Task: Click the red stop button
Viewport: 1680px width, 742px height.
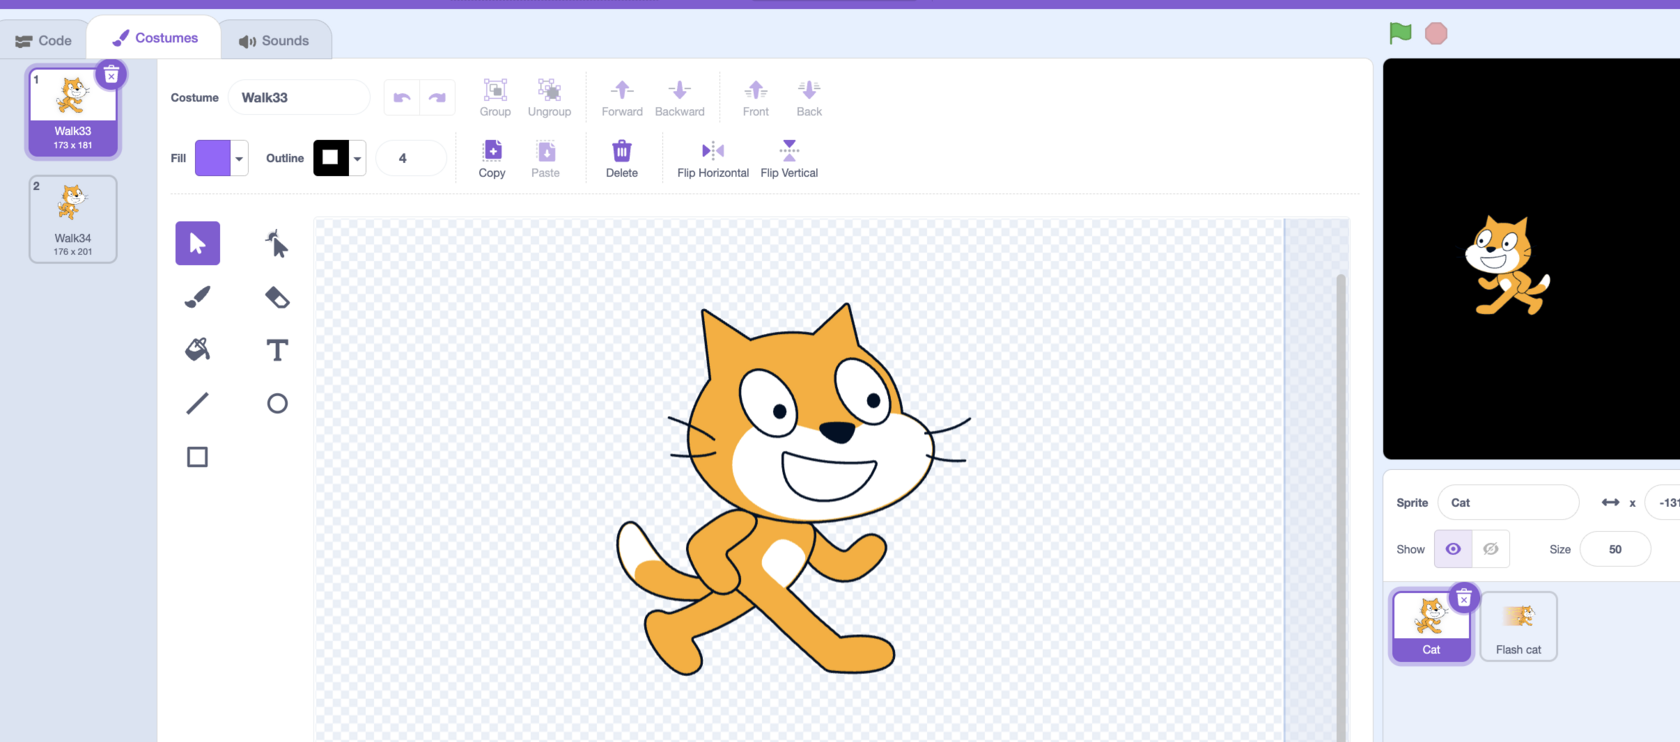Action: coord(1436,33)
